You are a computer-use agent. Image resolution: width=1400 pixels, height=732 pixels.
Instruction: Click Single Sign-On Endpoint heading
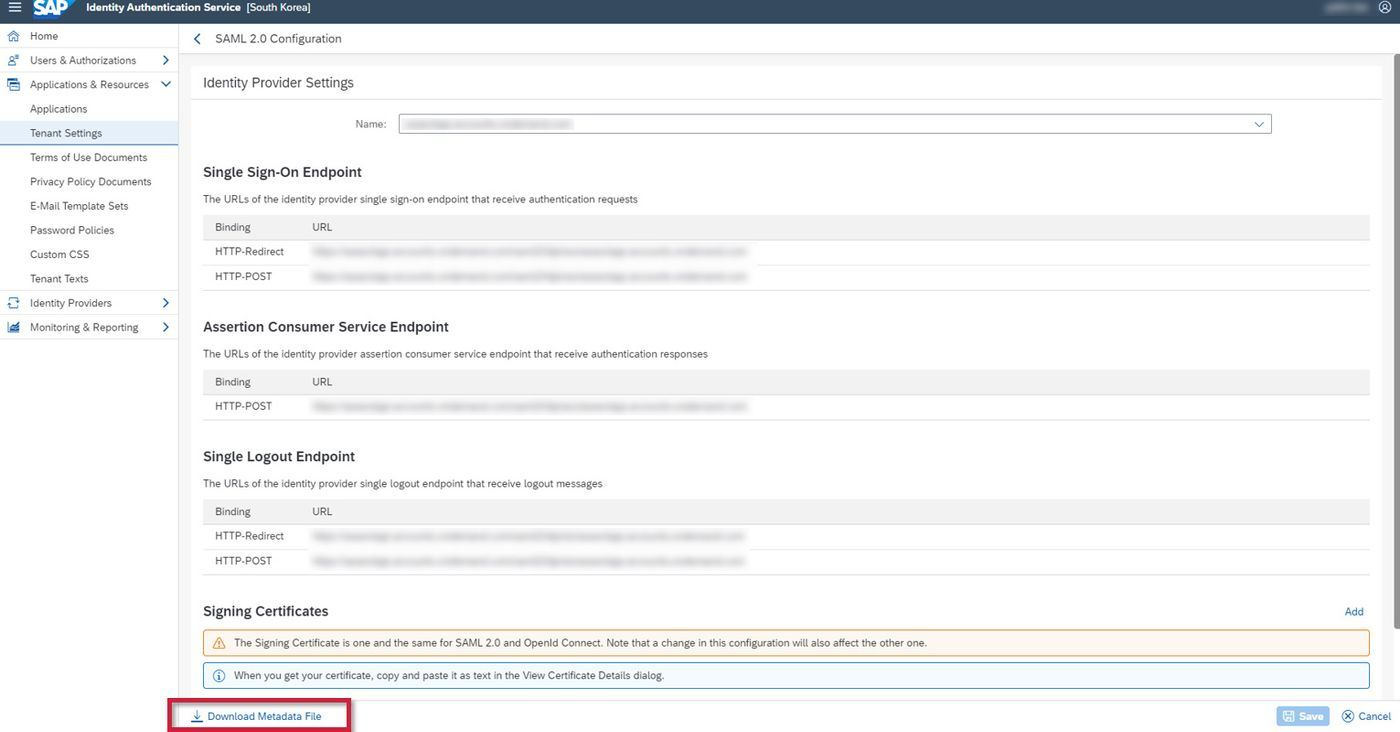pos(282,172)
